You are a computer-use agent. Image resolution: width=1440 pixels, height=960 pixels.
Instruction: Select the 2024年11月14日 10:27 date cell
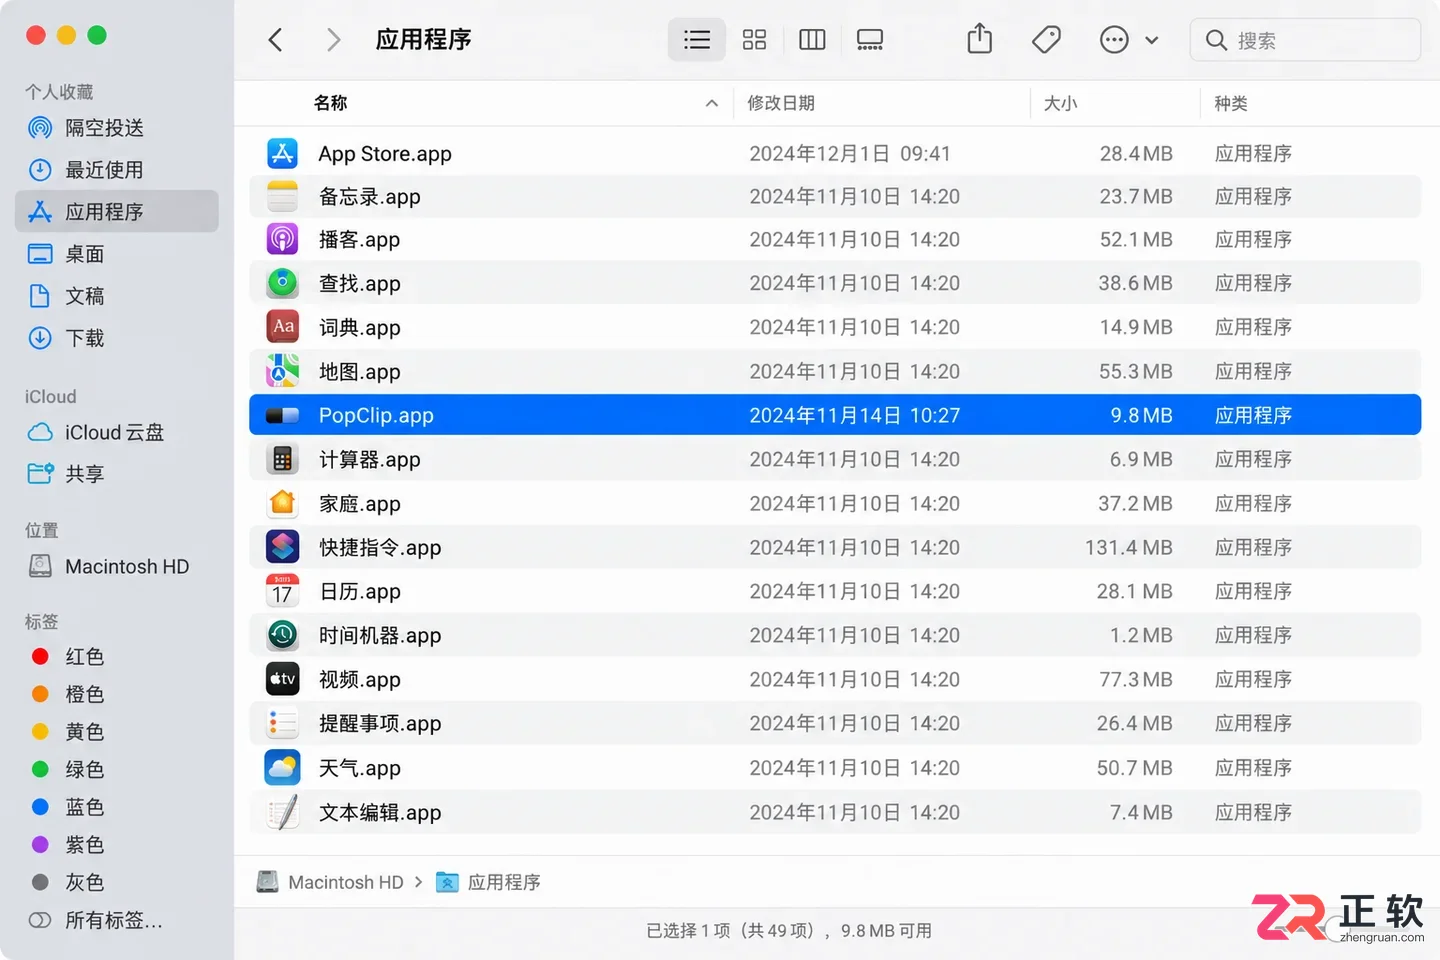pos(855,415)
